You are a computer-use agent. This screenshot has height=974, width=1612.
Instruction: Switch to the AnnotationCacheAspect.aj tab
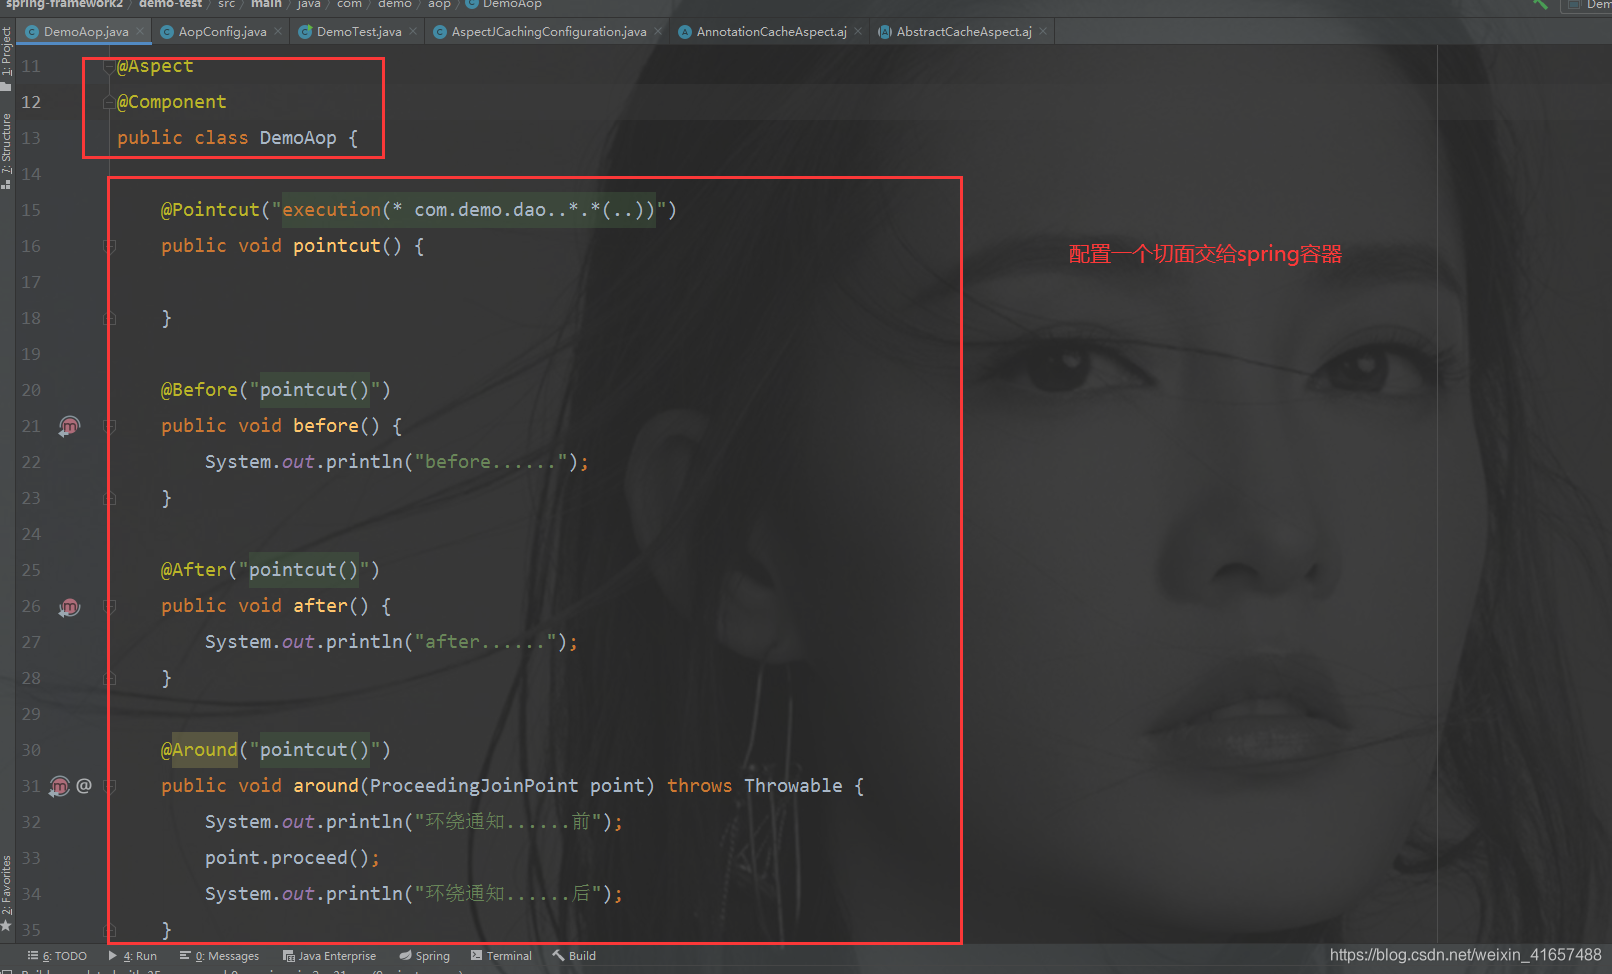771,32
